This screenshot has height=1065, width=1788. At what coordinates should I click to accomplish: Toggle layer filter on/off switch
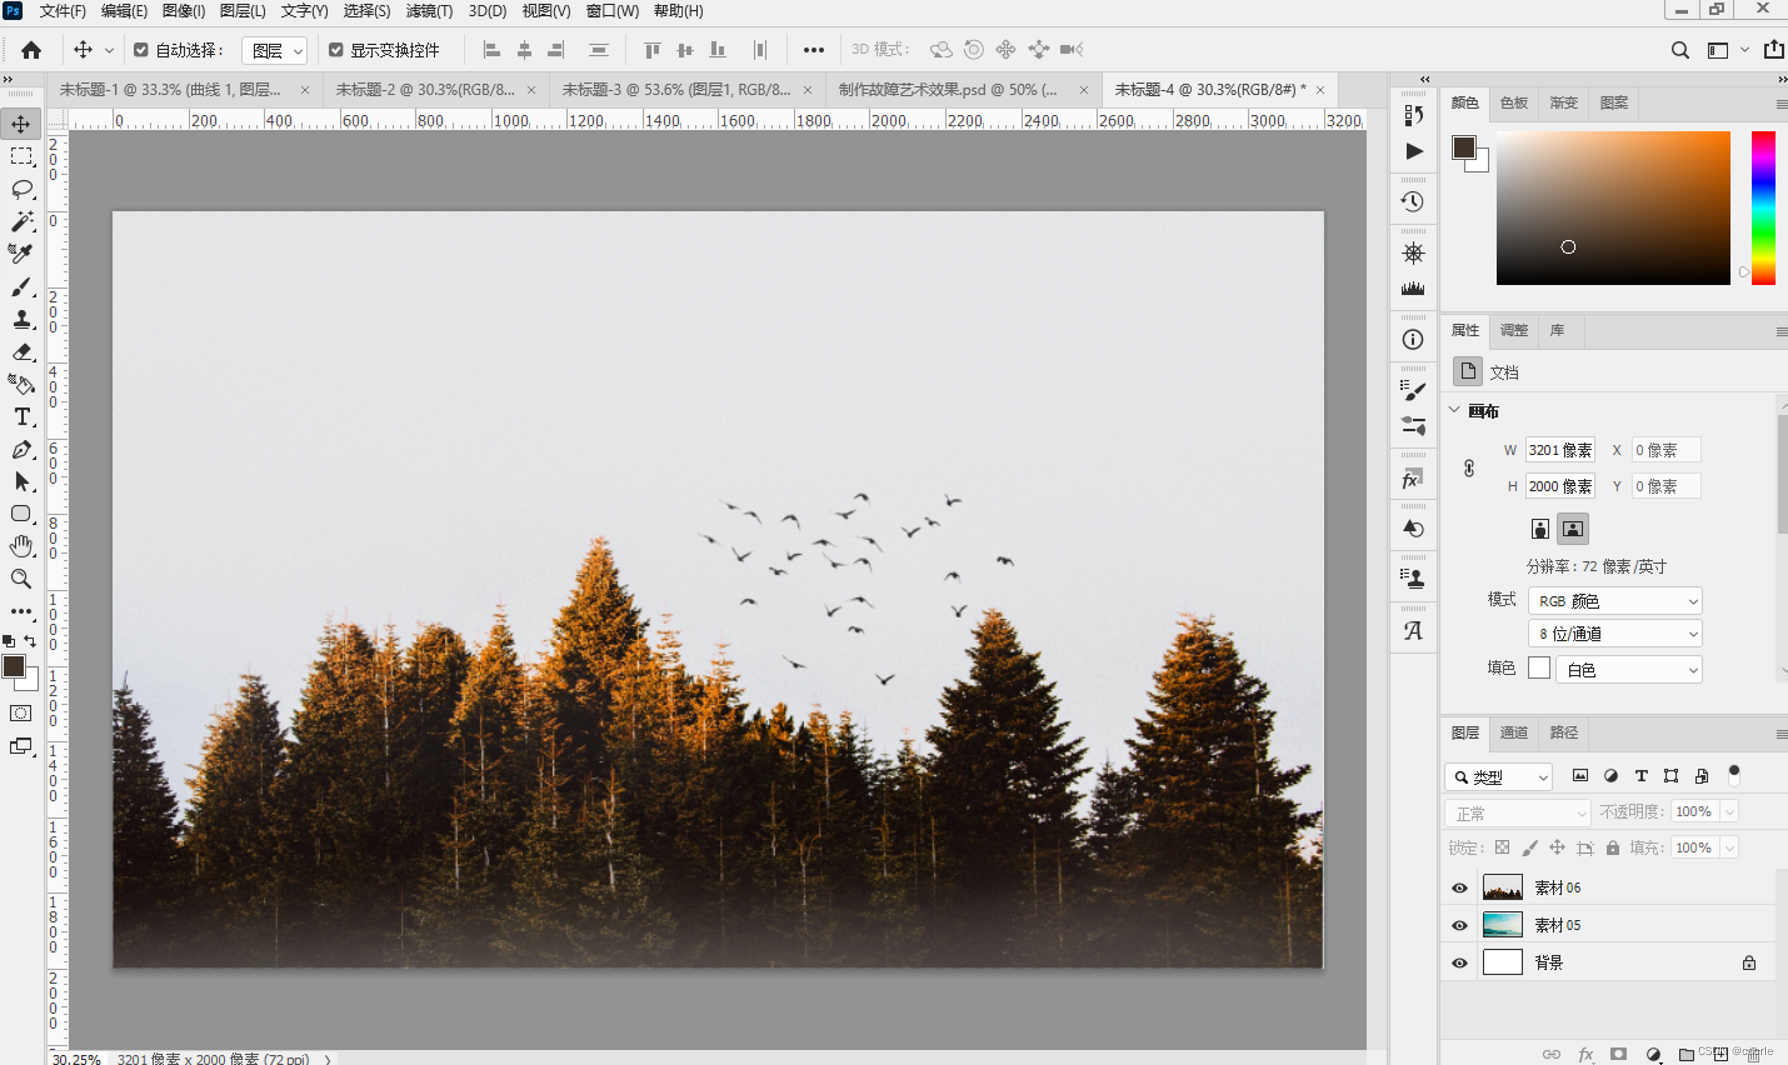[1734, 774]
